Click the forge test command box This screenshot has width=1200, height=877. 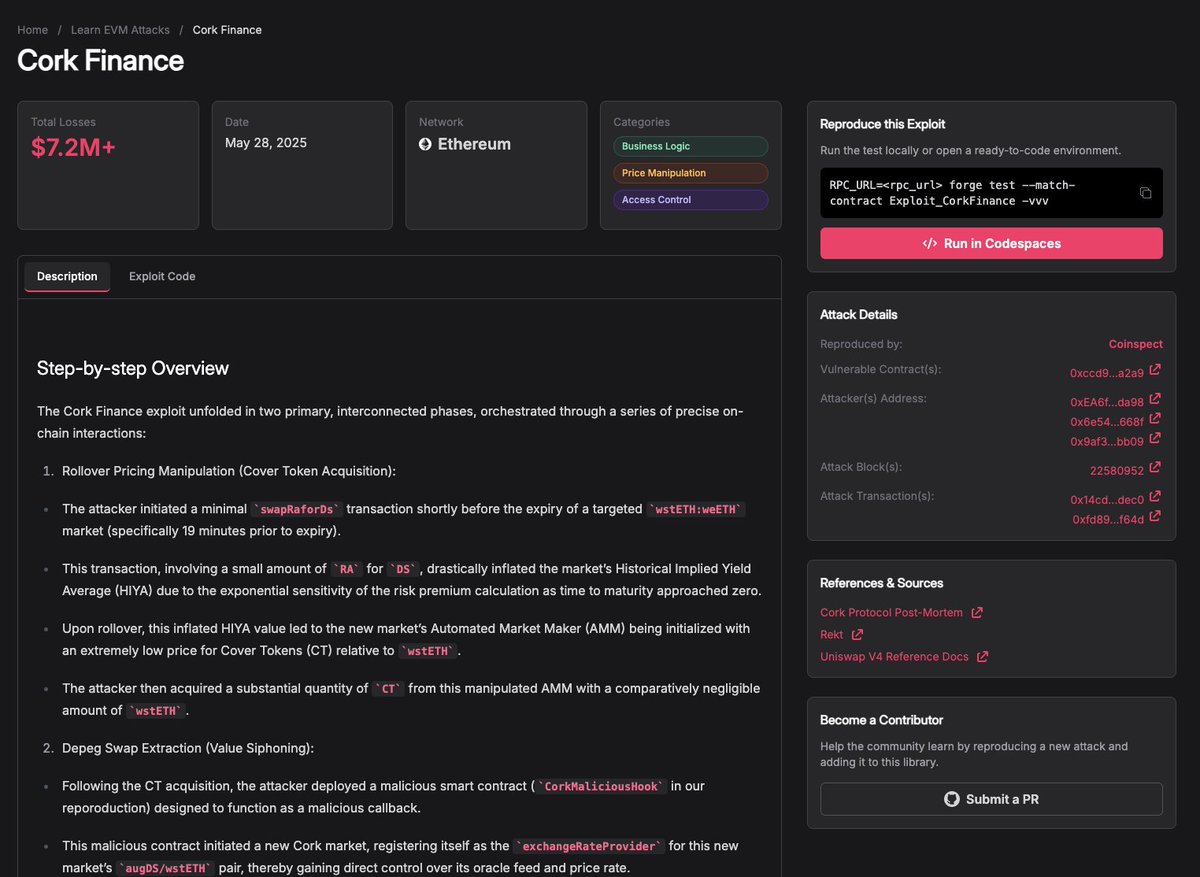(x=991, y=193)
